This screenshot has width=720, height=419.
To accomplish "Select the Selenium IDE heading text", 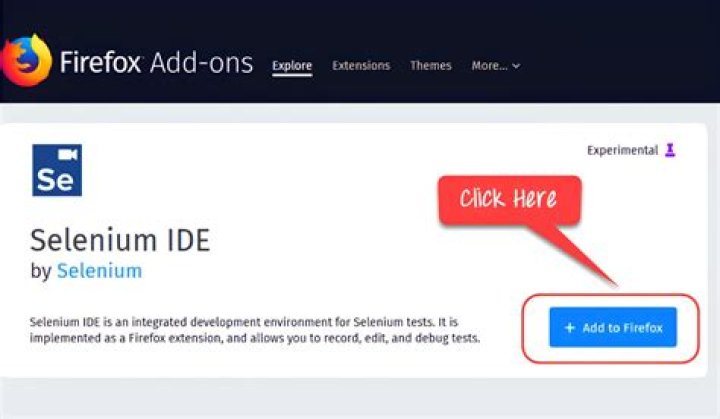I will tap(120, 240).
